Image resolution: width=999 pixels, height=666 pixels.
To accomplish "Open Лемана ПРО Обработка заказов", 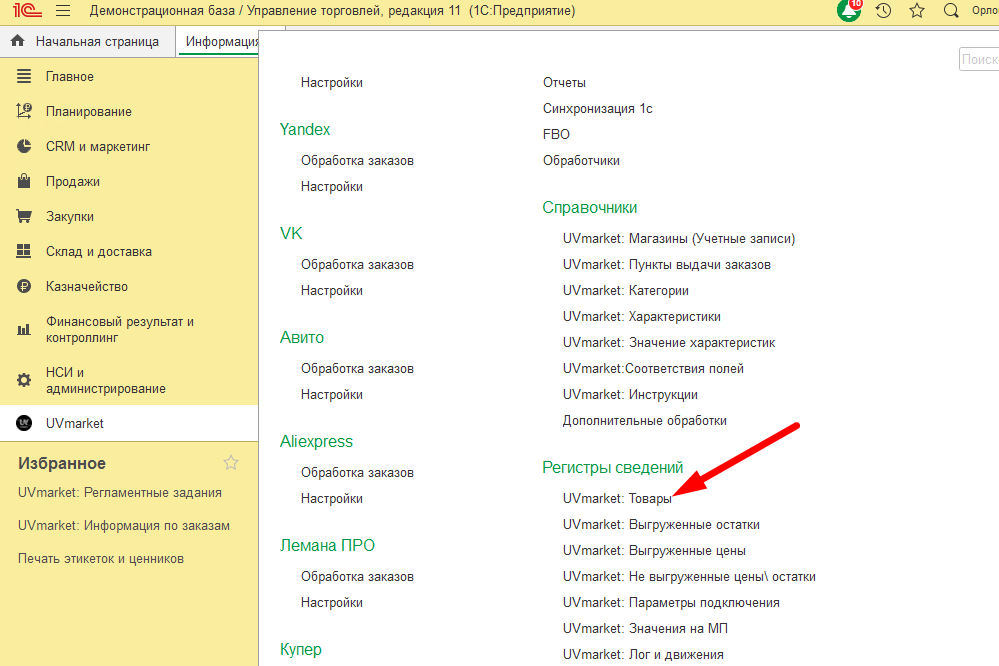I will point(357,576).
